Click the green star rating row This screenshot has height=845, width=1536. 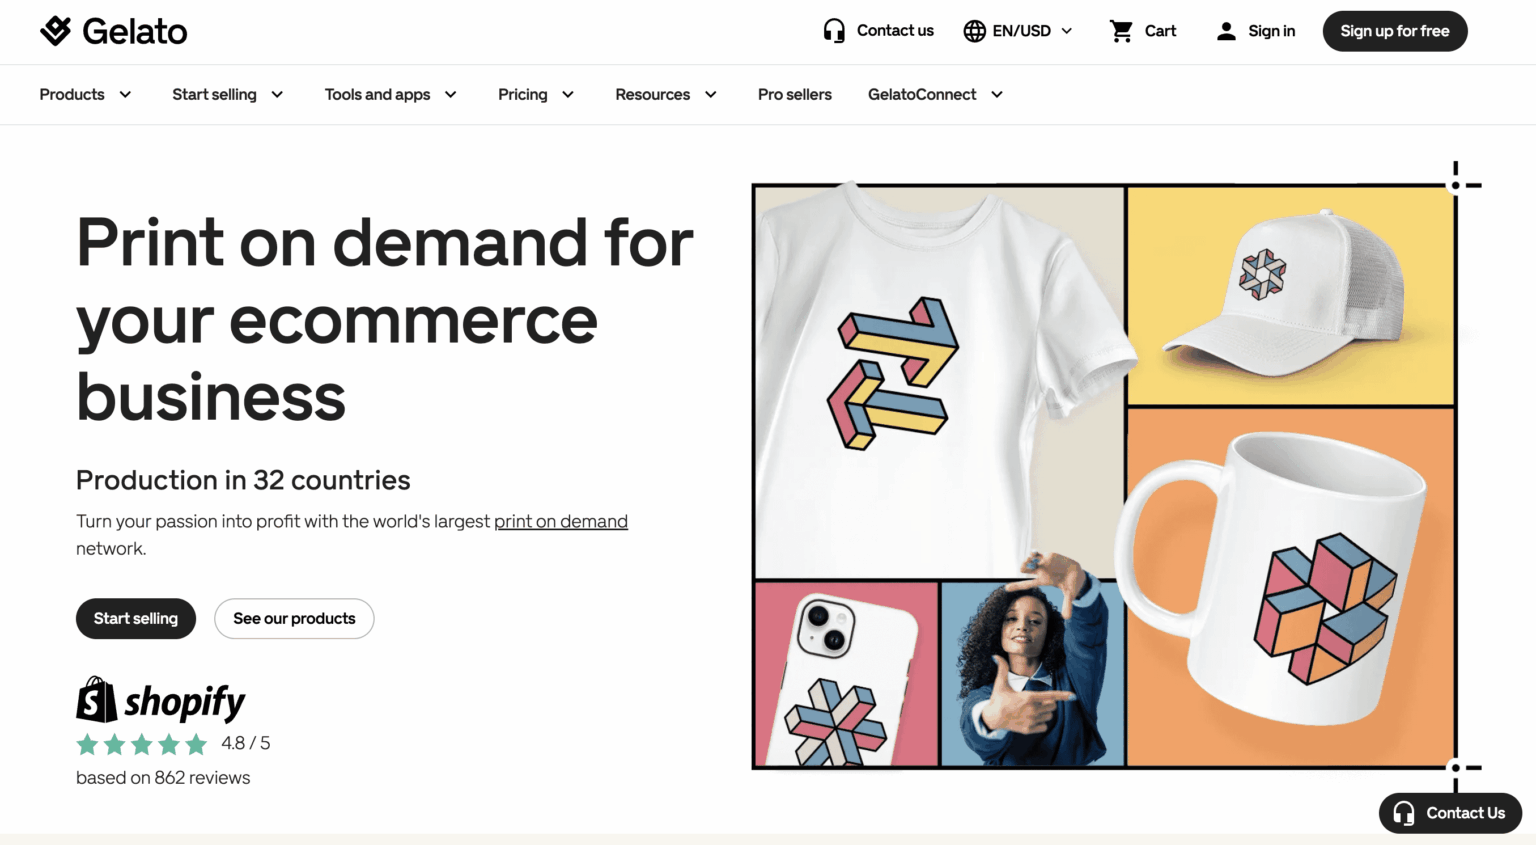141,744
